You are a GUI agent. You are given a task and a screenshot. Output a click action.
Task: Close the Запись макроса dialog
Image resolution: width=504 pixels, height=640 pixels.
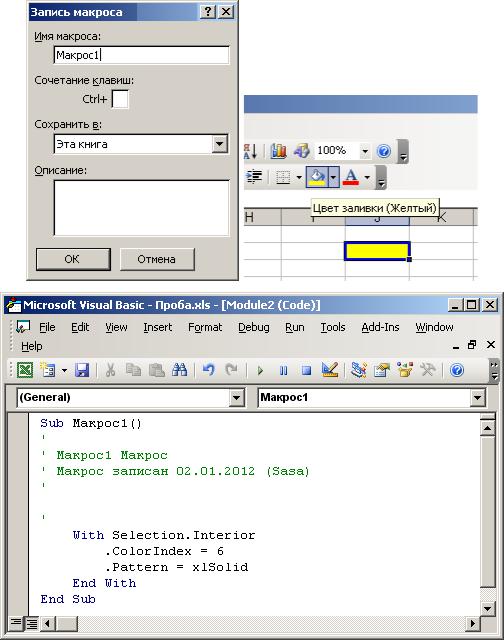(226, 12)
